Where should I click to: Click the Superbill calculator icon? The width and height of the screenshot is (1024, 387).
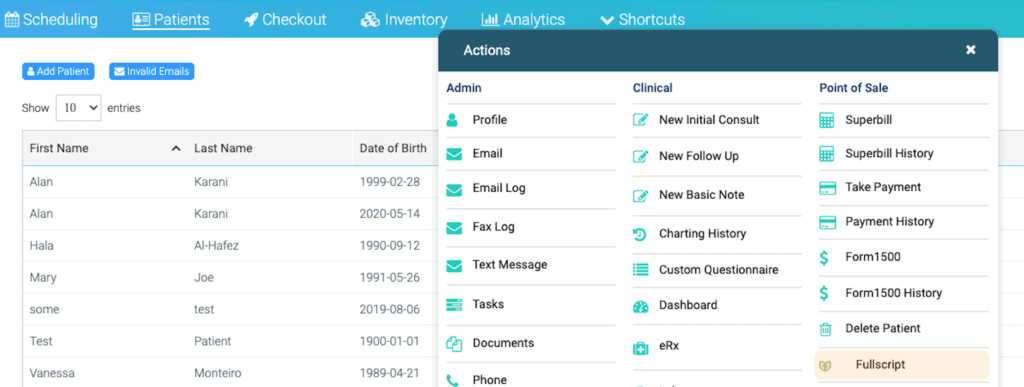[x=827, y=120]
